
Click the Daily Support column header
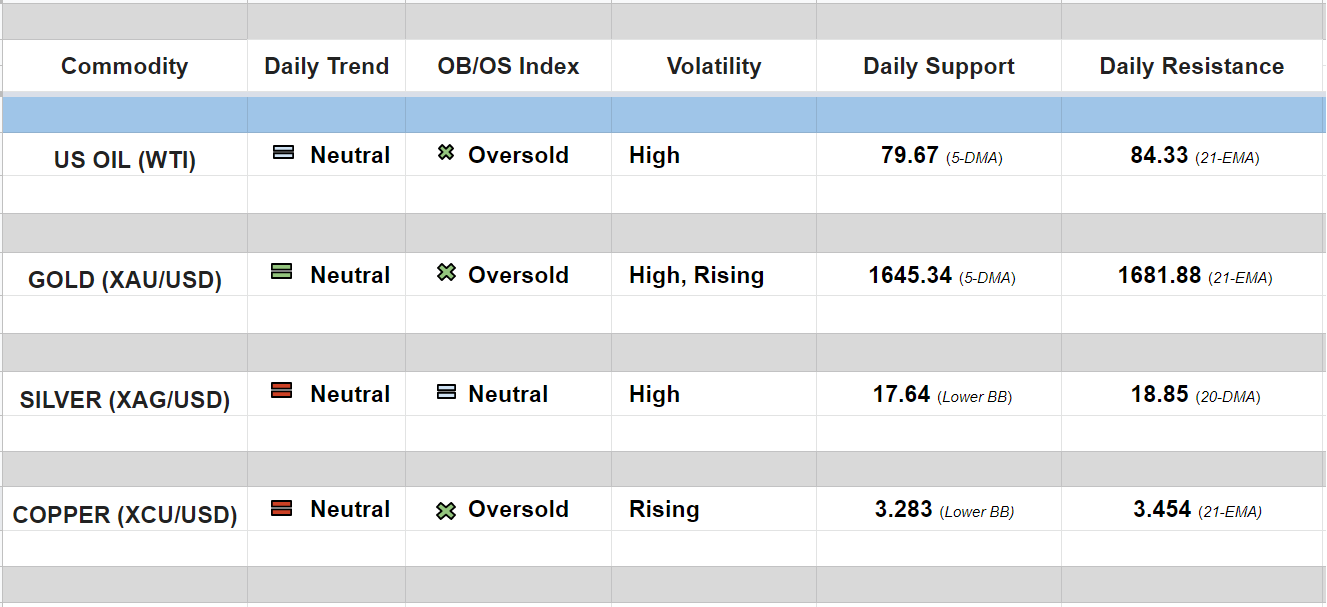(x=938, y=67)
